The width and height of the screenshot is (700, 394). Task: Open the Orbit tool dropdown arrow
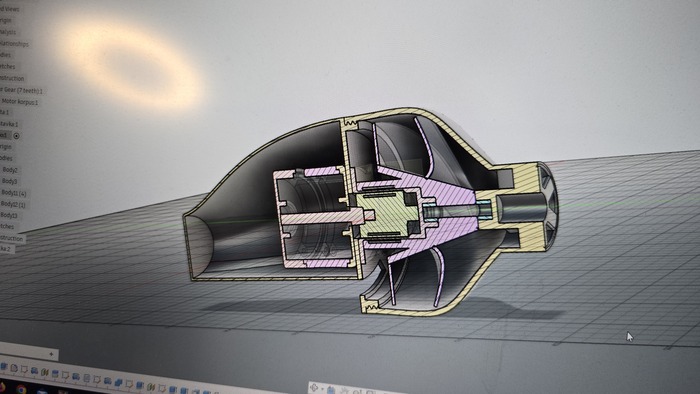tap(322, 389)
